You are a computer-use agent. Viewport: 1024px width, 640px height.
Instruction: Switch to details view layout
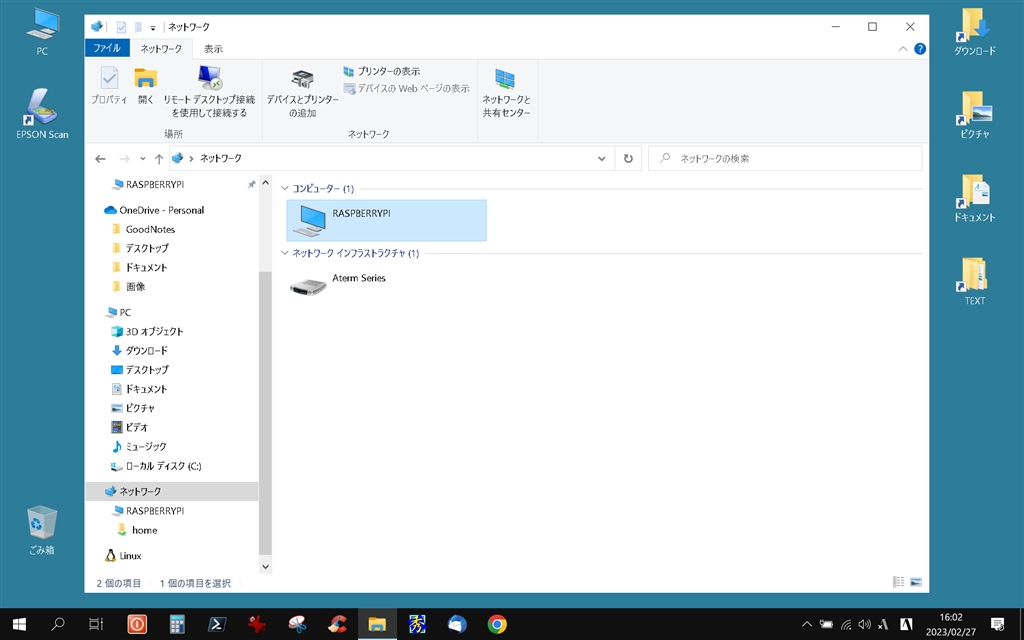899,582
